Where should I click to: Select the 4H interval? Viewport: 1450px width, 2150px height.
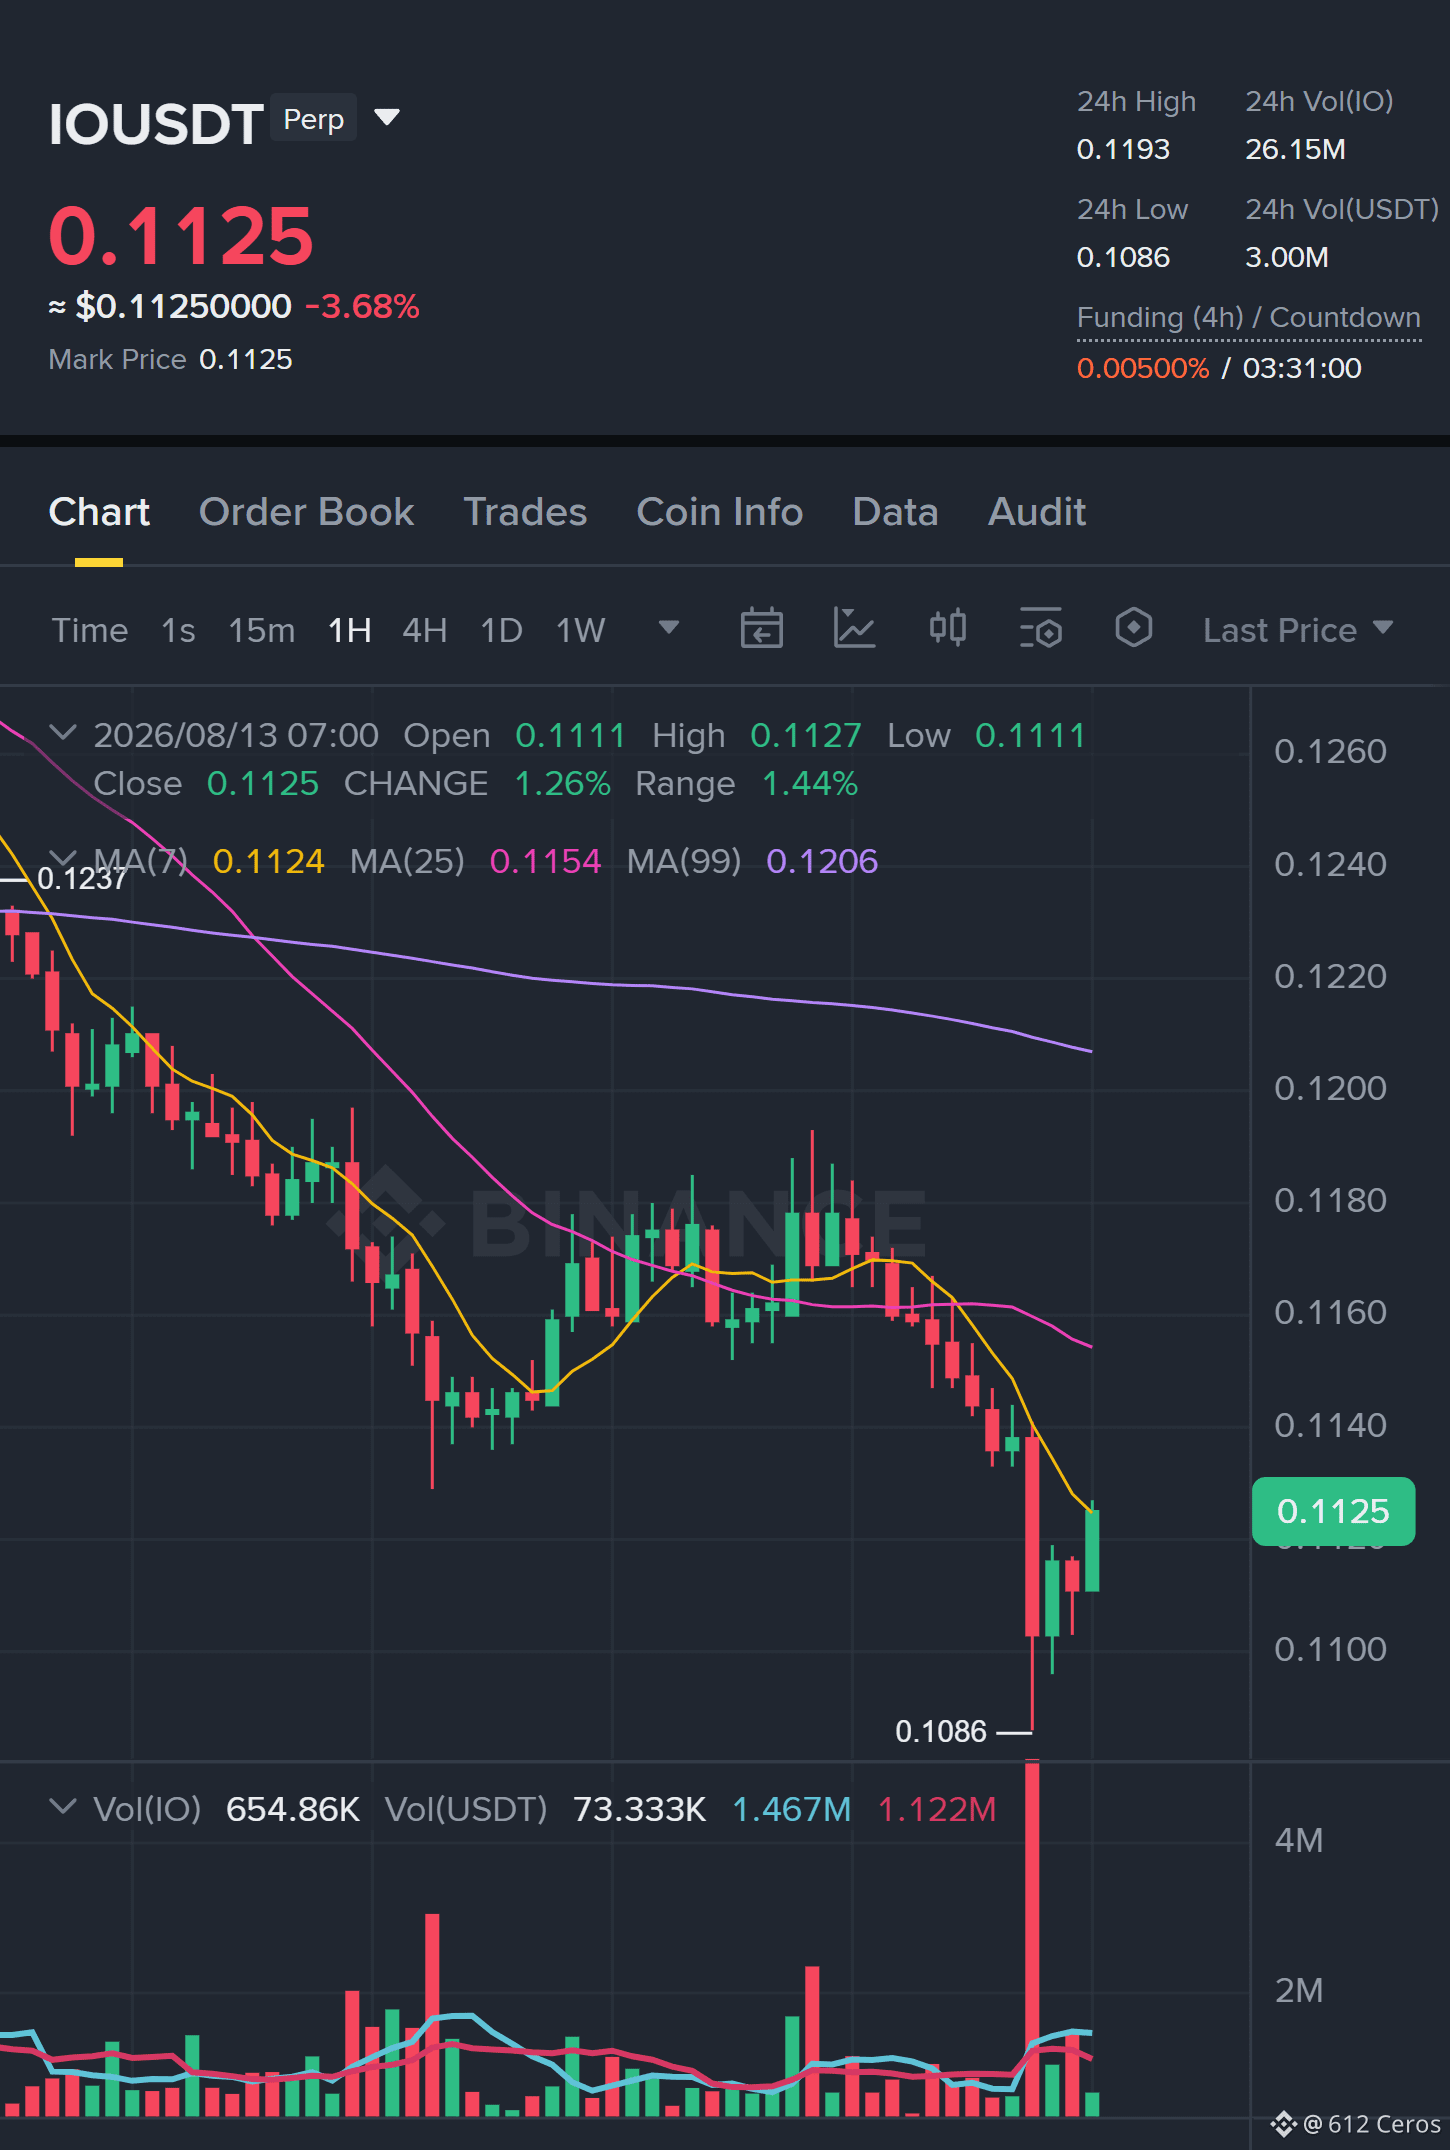click(425, 630)
